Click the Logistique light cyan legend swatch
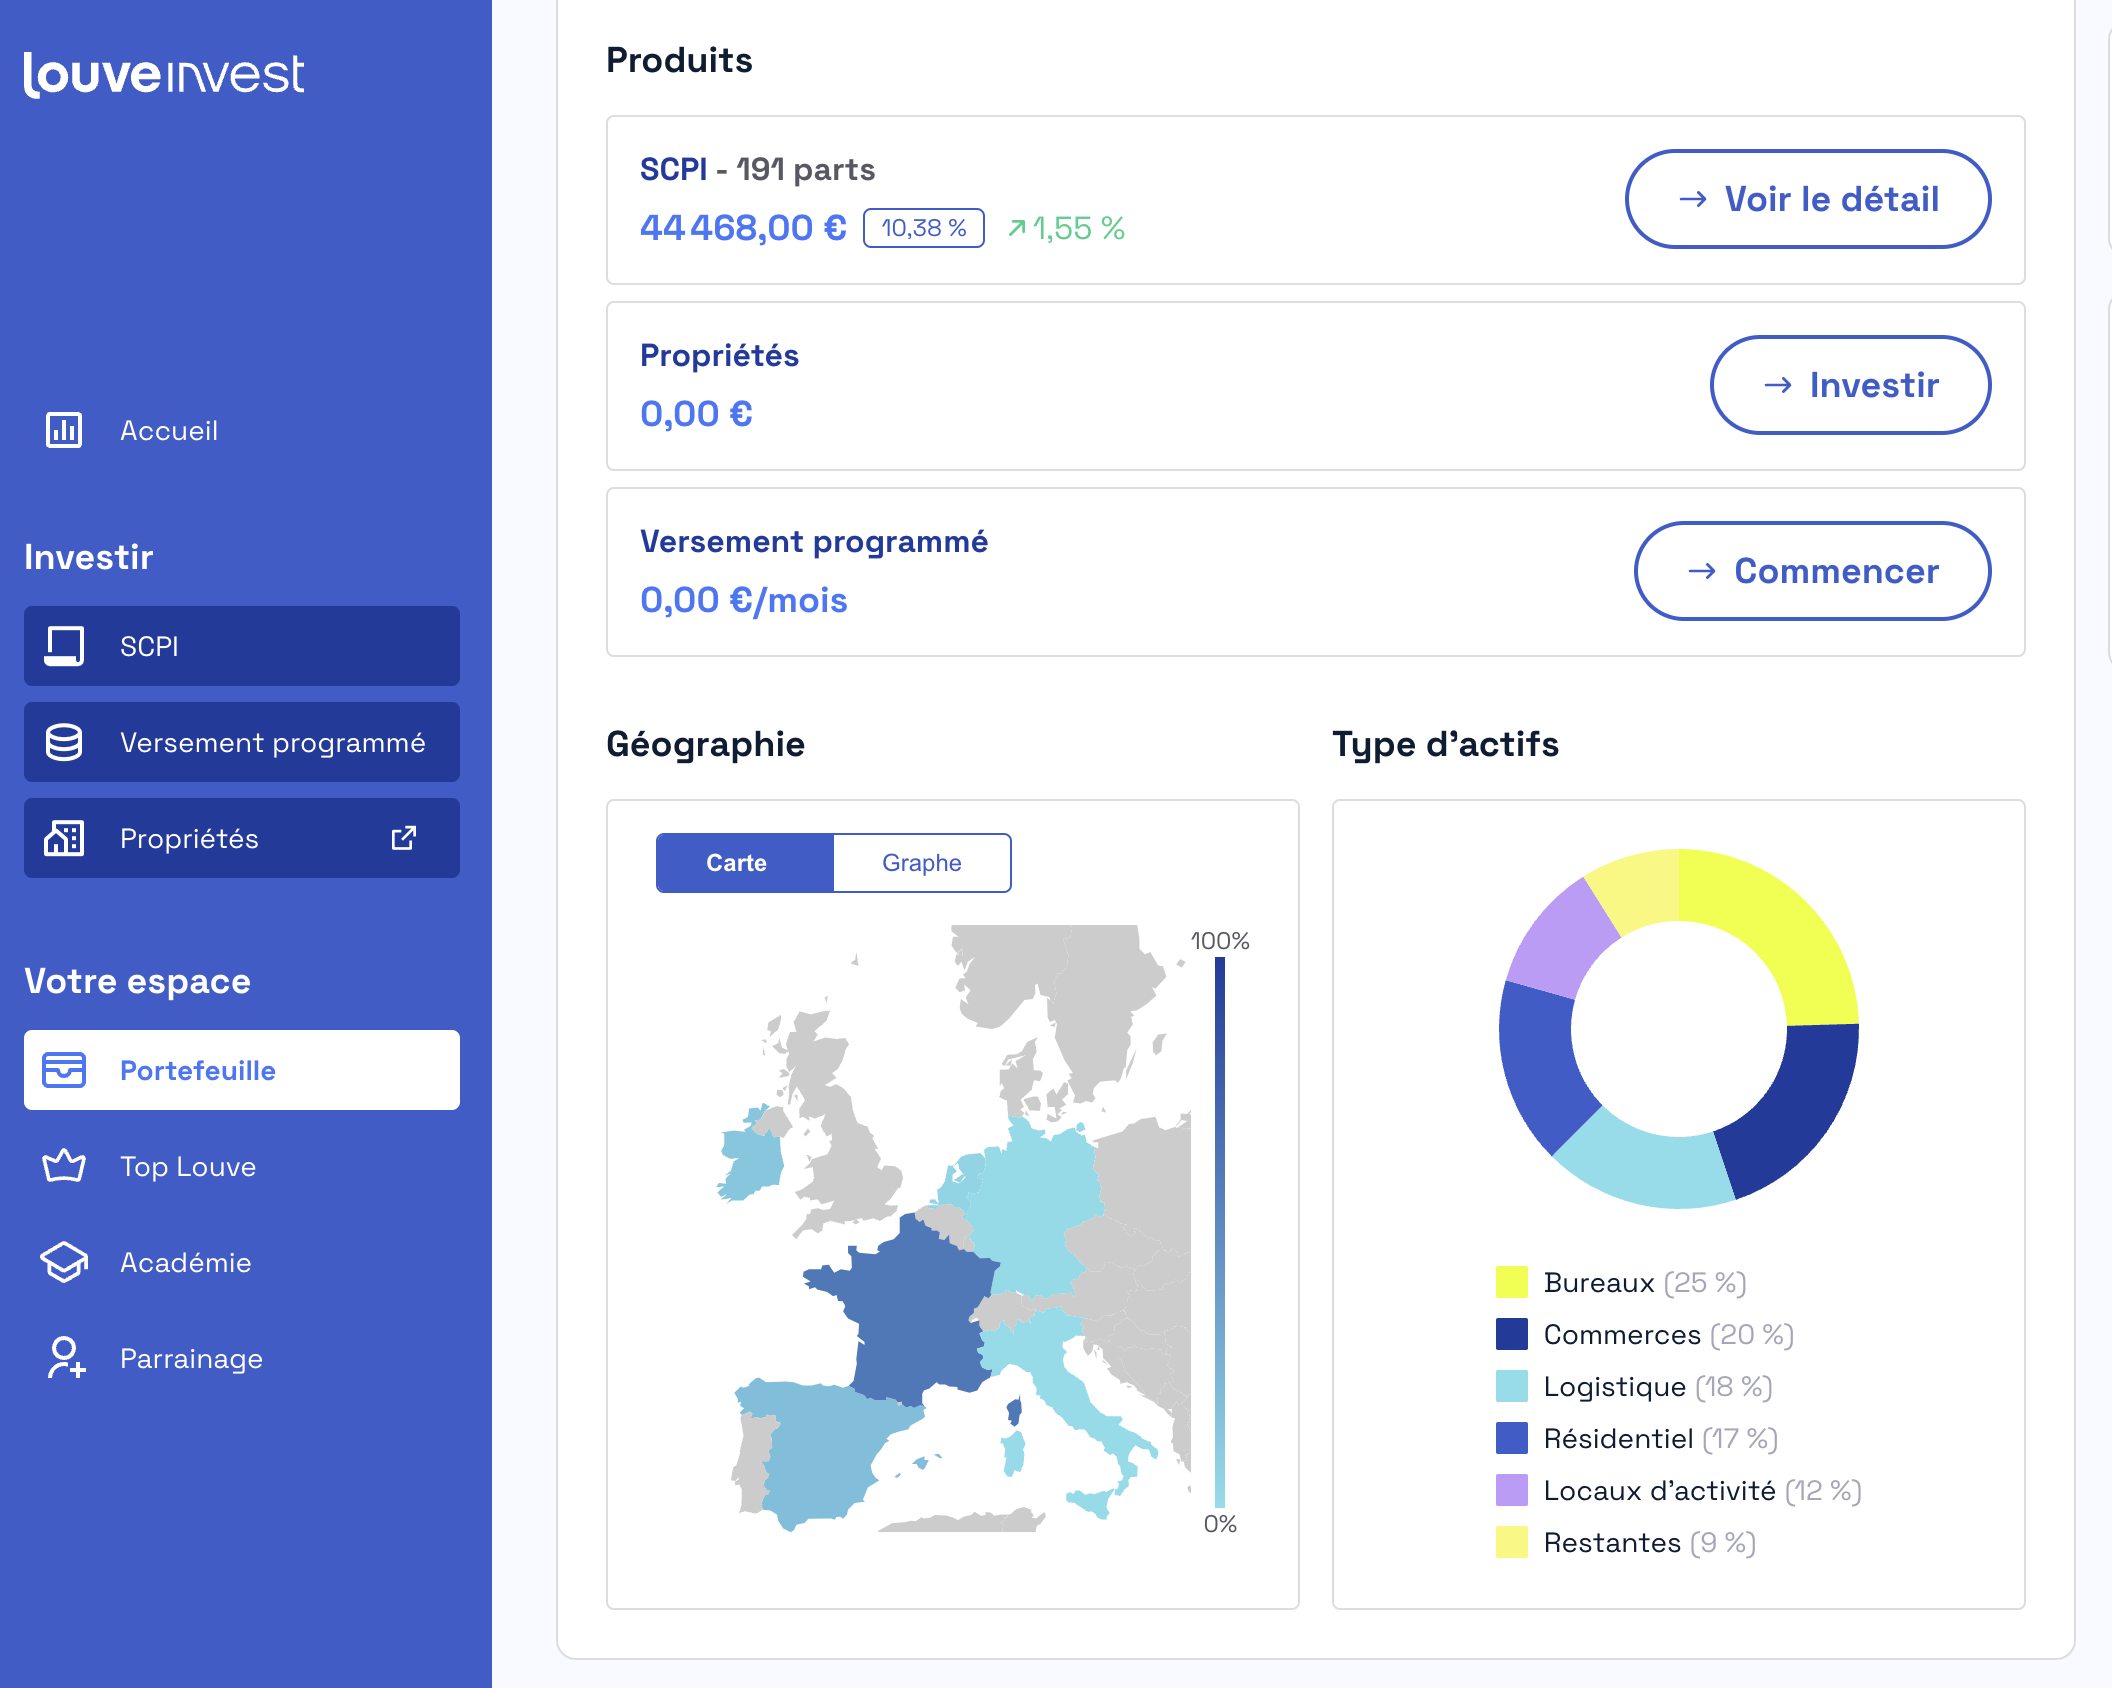The height and width of the screenshot is (1688, 2112). 1512,1386
